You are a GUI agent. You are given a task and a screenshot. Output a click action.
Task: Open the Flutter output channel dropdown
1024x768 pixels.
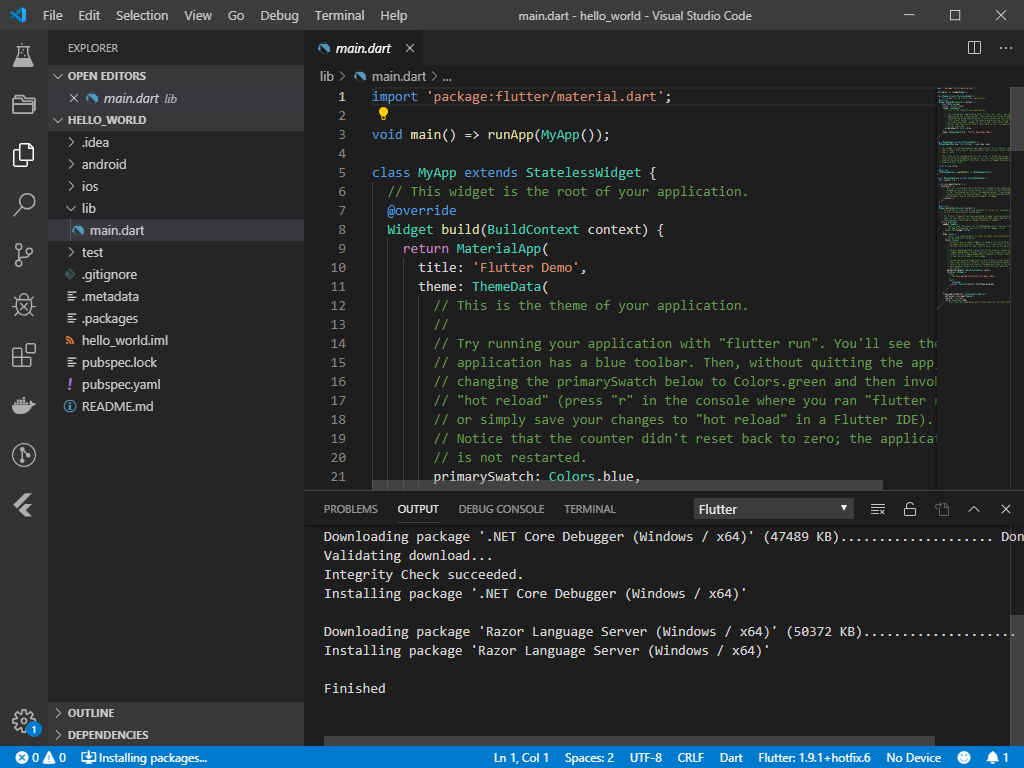773,509
